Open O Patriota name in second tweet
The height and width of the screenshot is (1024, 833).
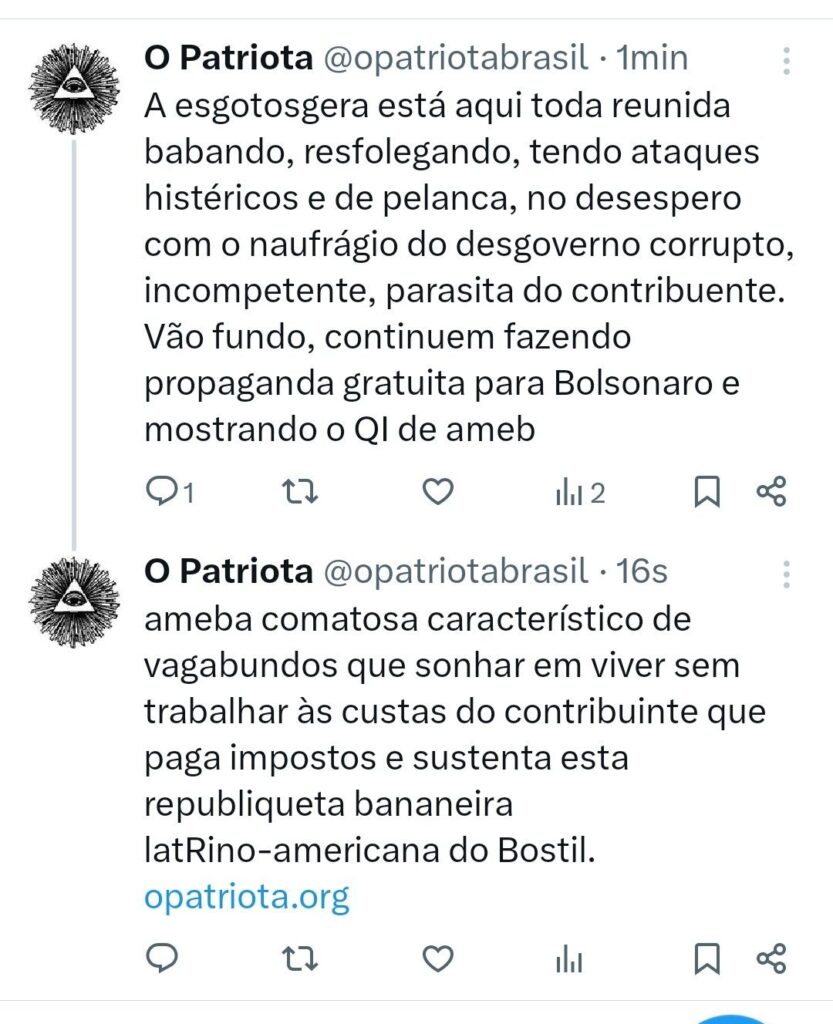pyautogui.click(x=228, y=571)
